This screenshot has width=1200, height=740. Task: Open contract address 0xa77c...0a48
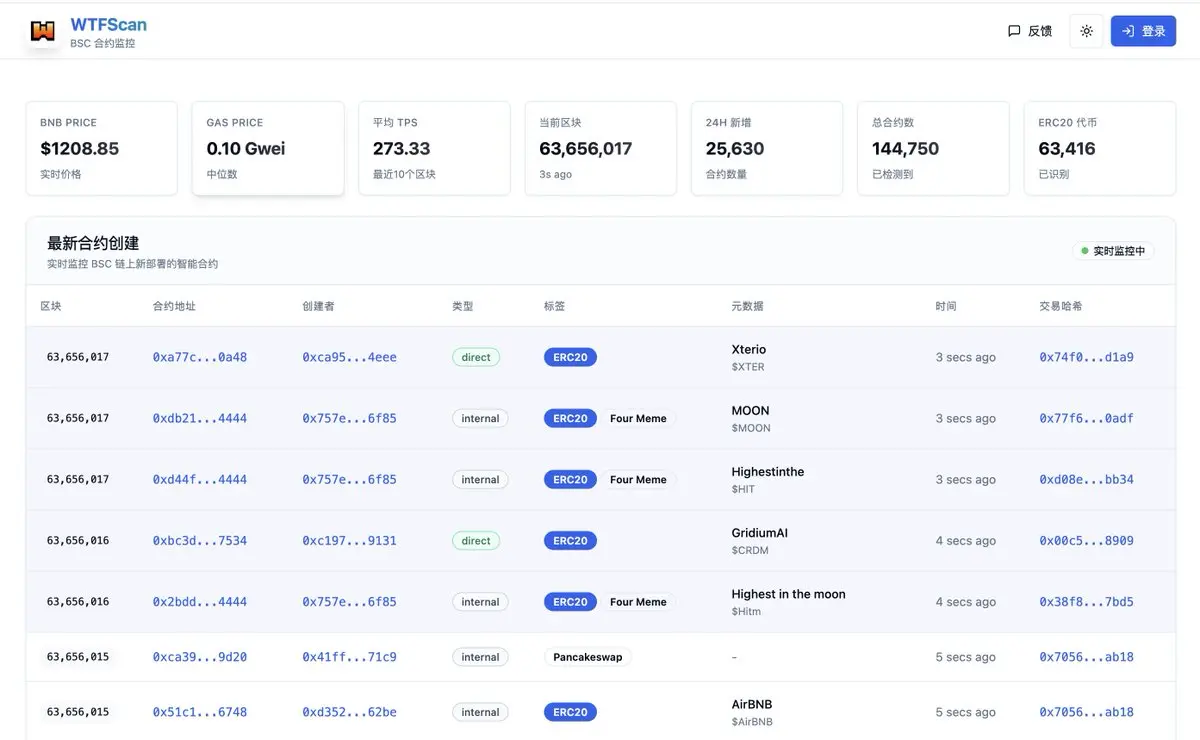pos(199,357)
